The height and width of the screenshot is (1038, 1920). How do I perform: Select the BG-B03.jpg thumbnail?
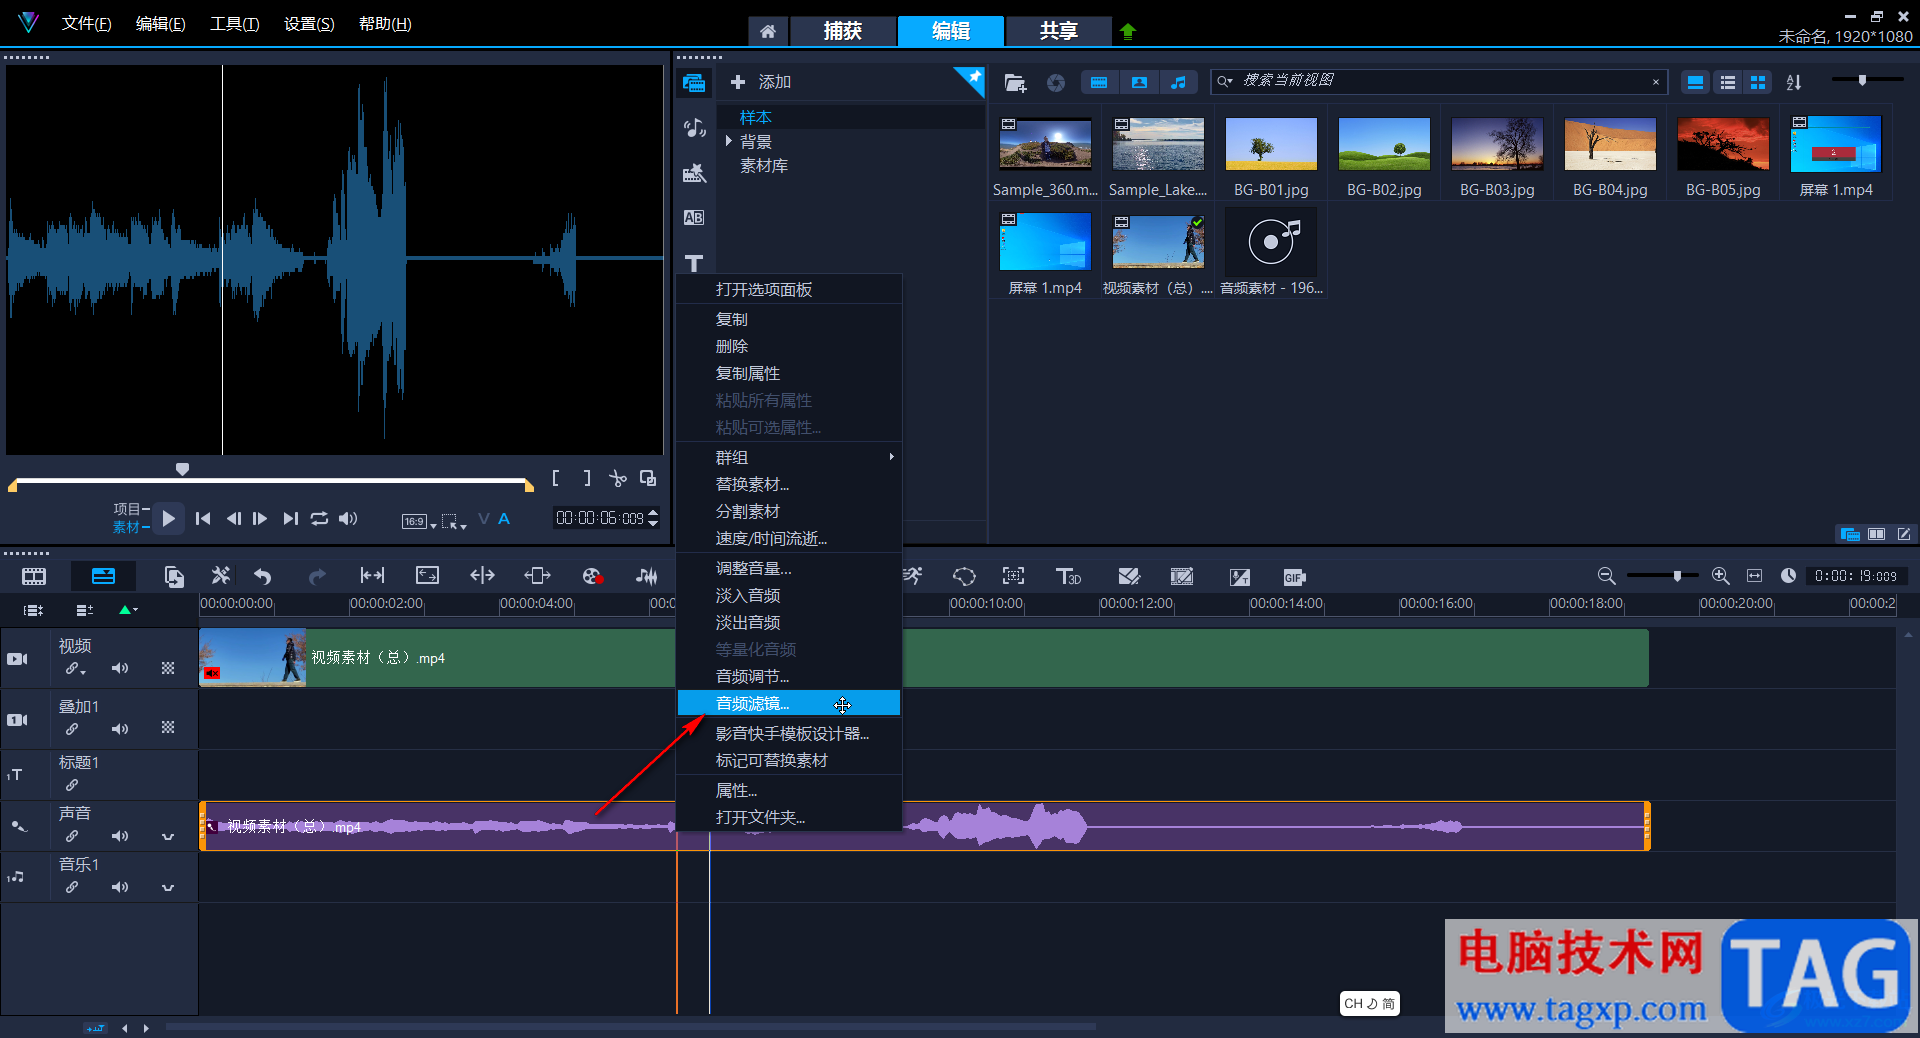(x=1497, y=144)
